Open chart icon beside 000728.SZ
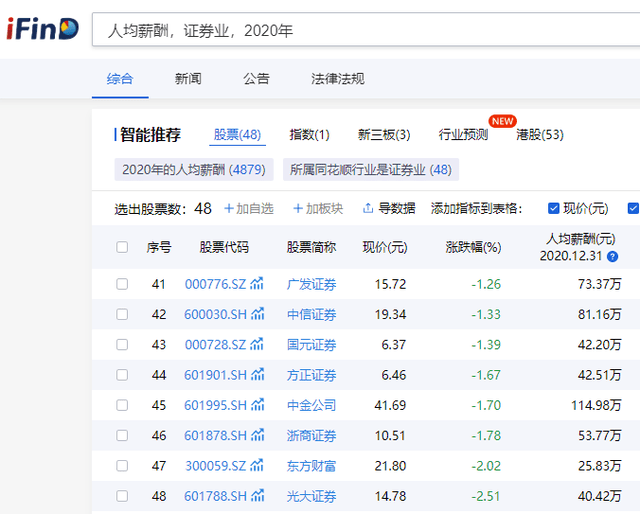 (257, 344)
